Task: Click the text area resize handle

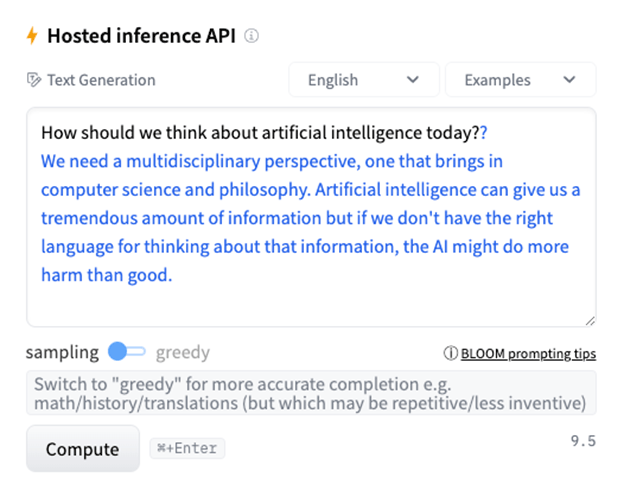Action: pyautogui.click(x=590, y=321)
